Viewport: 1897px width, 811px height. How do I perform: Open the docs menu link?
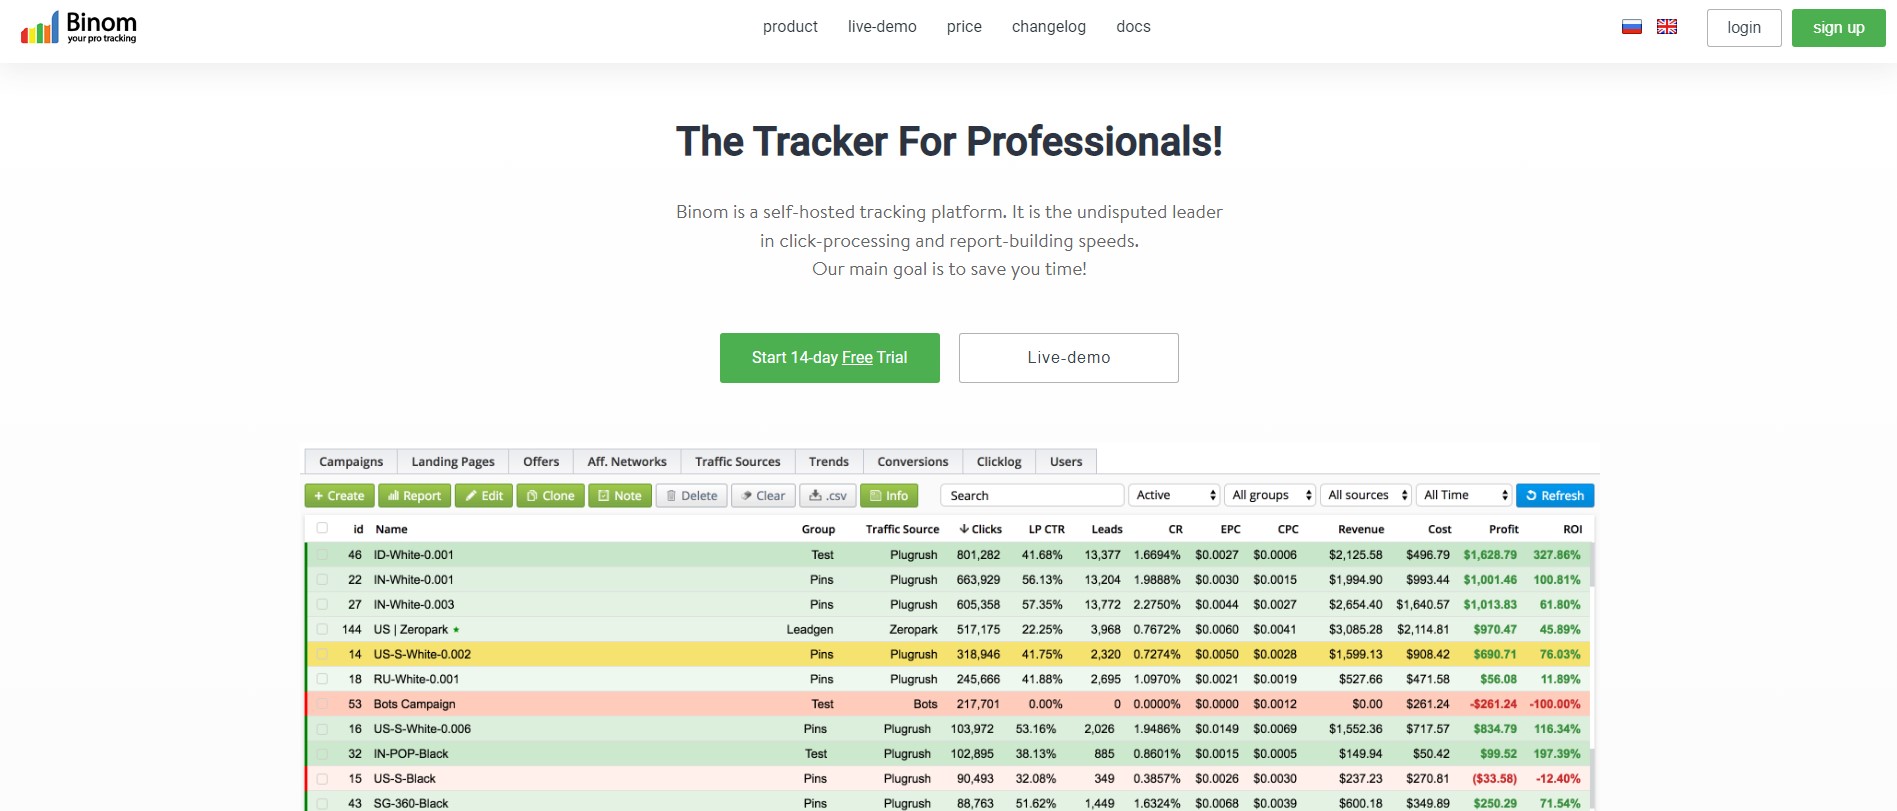tap(1133, 27)
